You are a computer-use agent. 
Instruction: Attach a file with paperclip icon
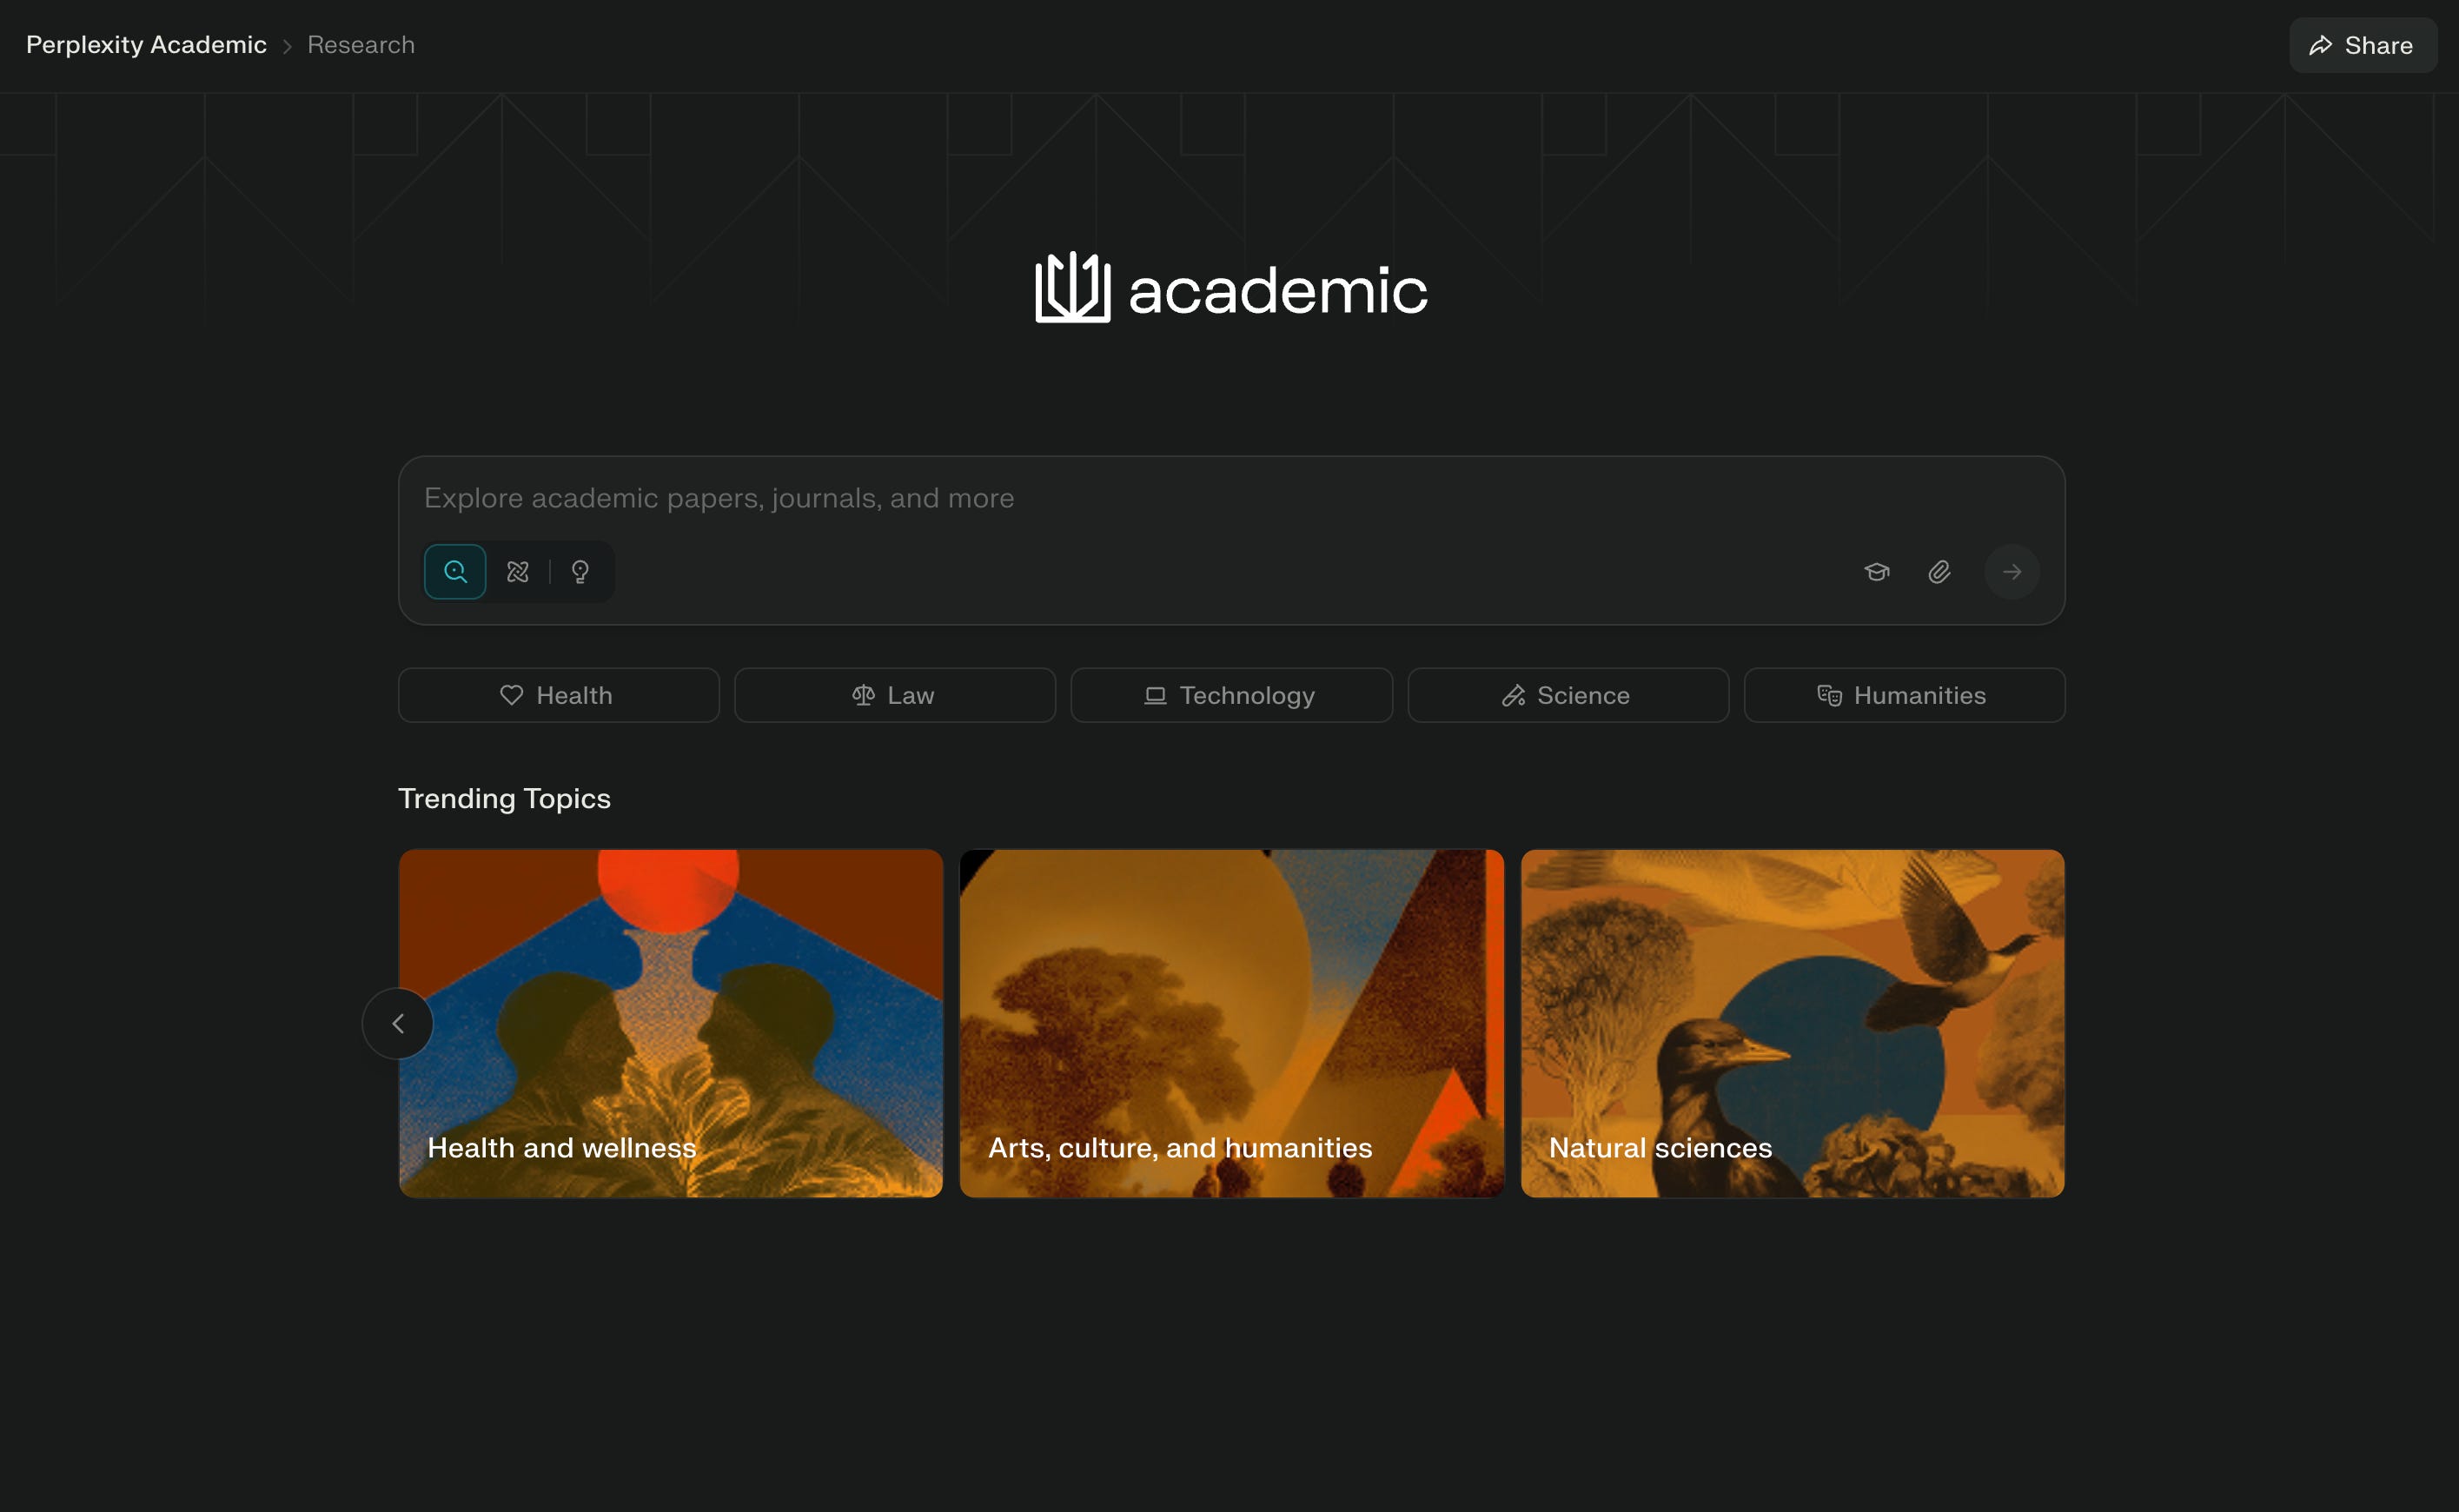[1939, 571]
